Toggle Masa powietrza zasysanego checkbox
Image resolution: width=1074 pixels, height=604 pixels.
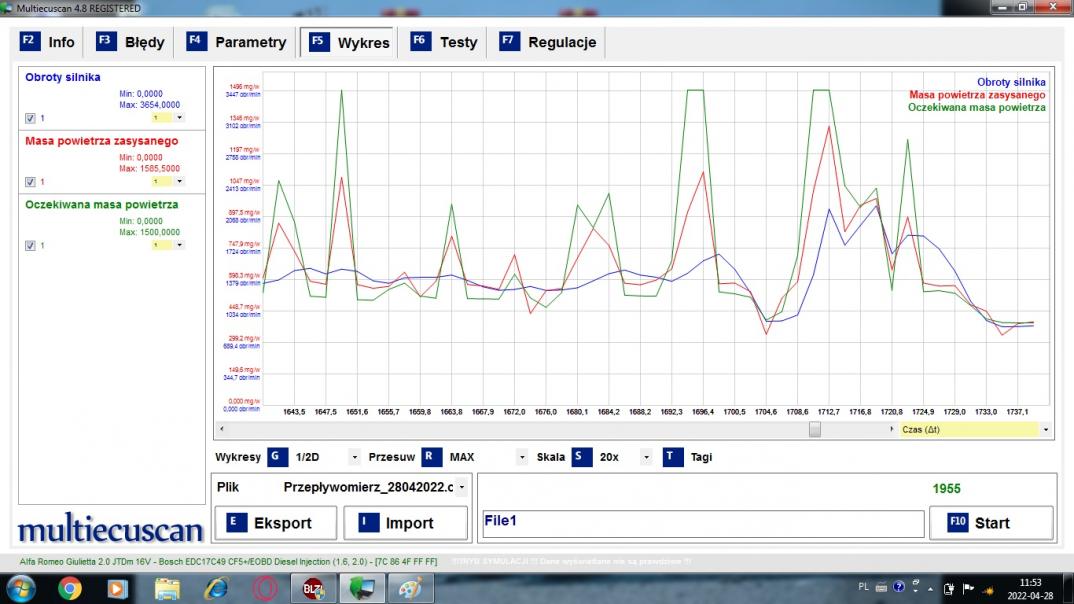(x=30, y=182)
